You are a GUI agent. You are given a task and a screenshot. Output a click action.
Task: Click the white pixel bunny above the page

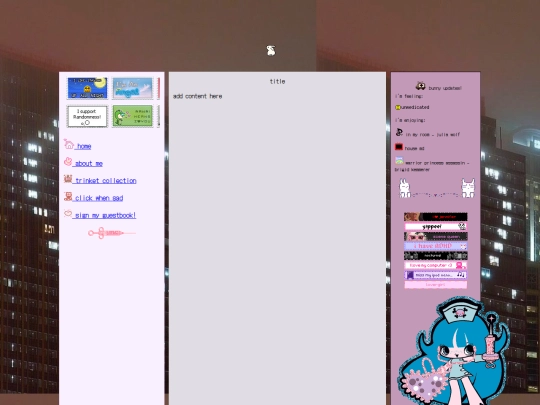tap(271, 51)
